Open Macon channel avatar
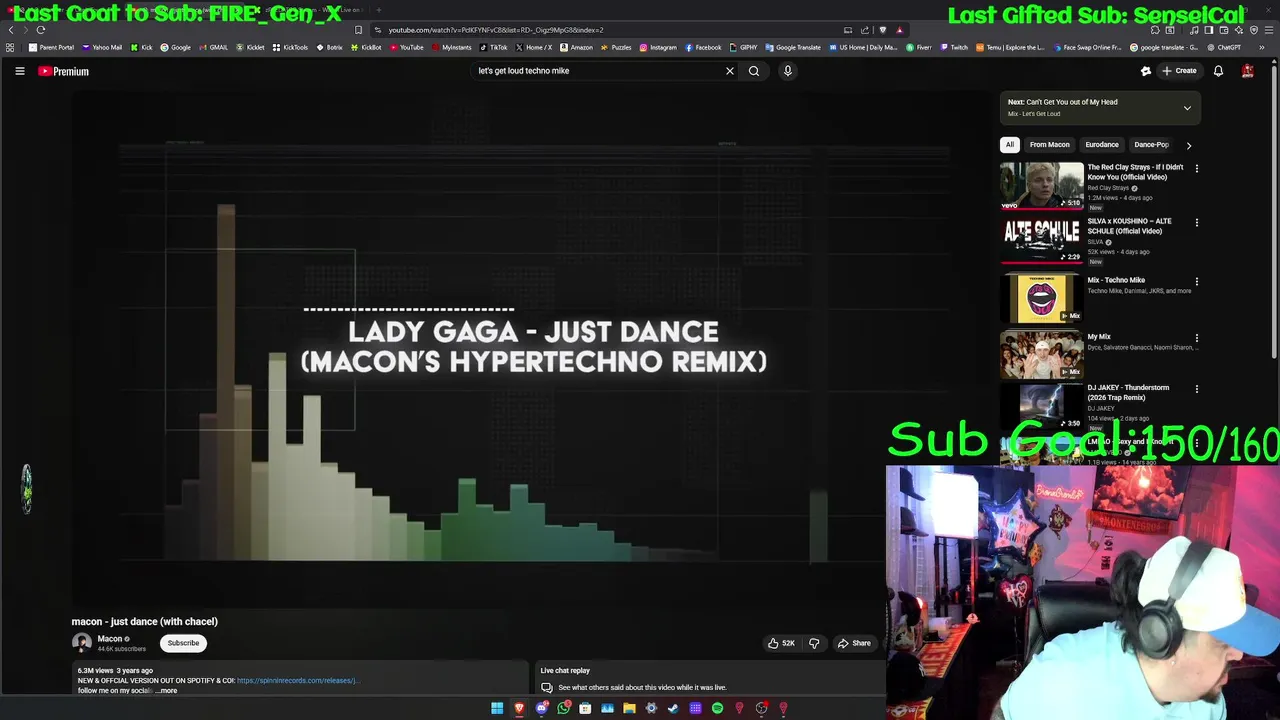The image size is (1280, 720). tap(82, 643)
